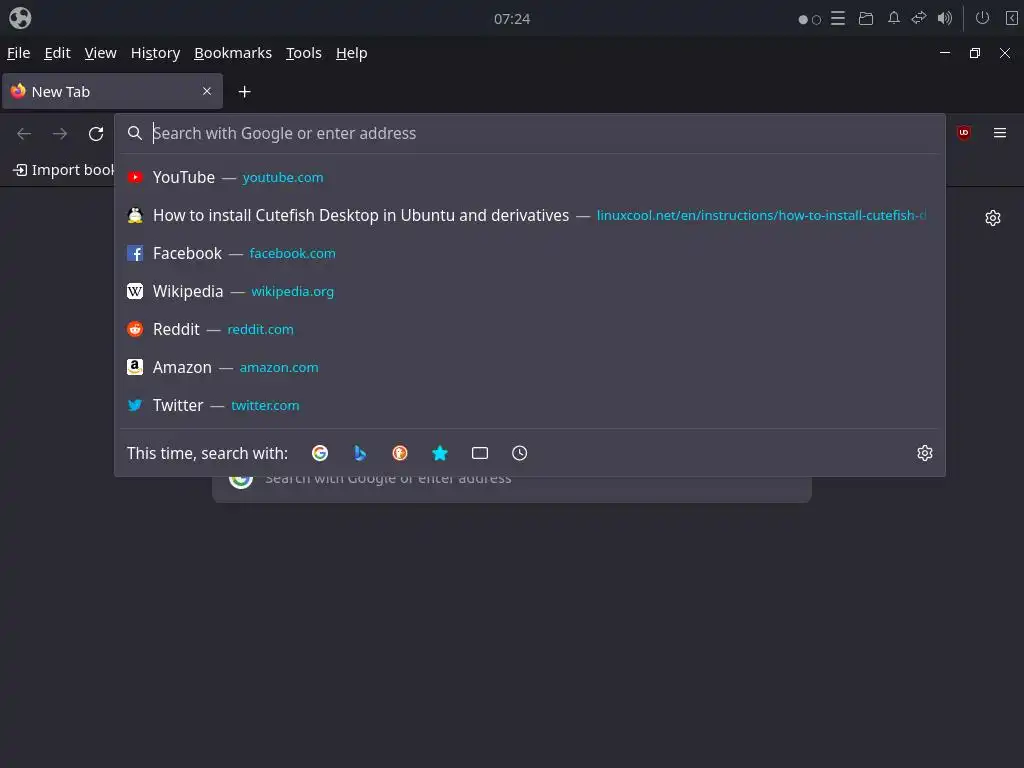Go back with the back arrow
This screenshot has width=1024, height=768.
[24, 134]
